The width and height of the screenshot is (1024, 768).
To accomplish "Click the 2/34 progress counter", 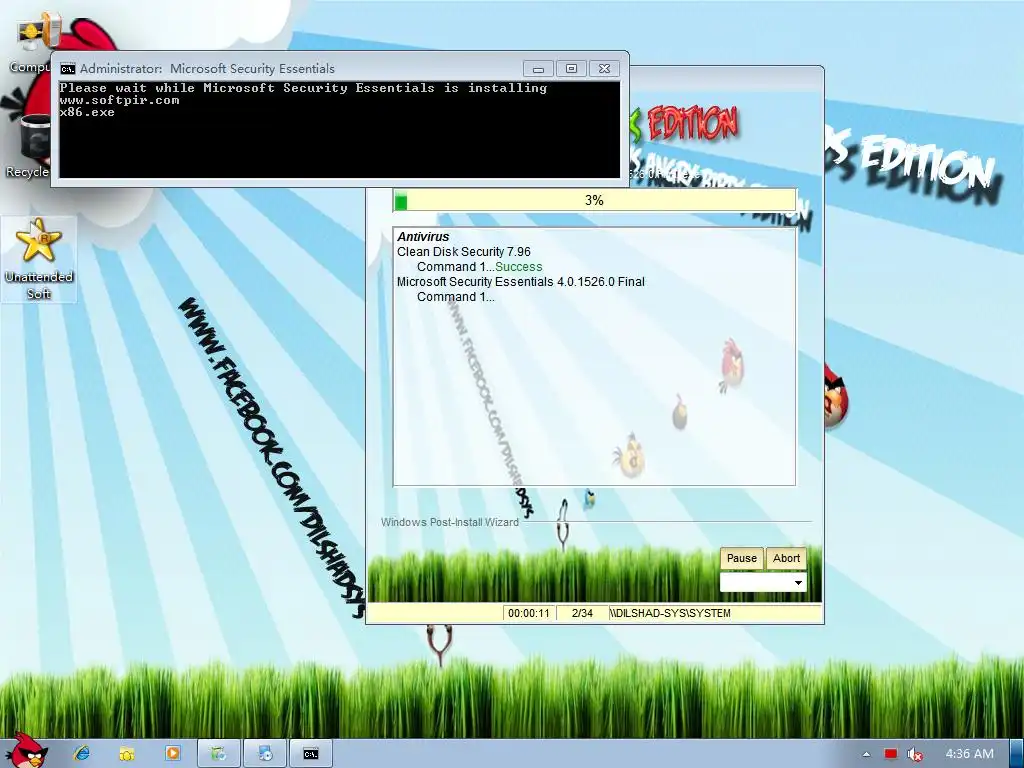I will [x=582, y=613].
